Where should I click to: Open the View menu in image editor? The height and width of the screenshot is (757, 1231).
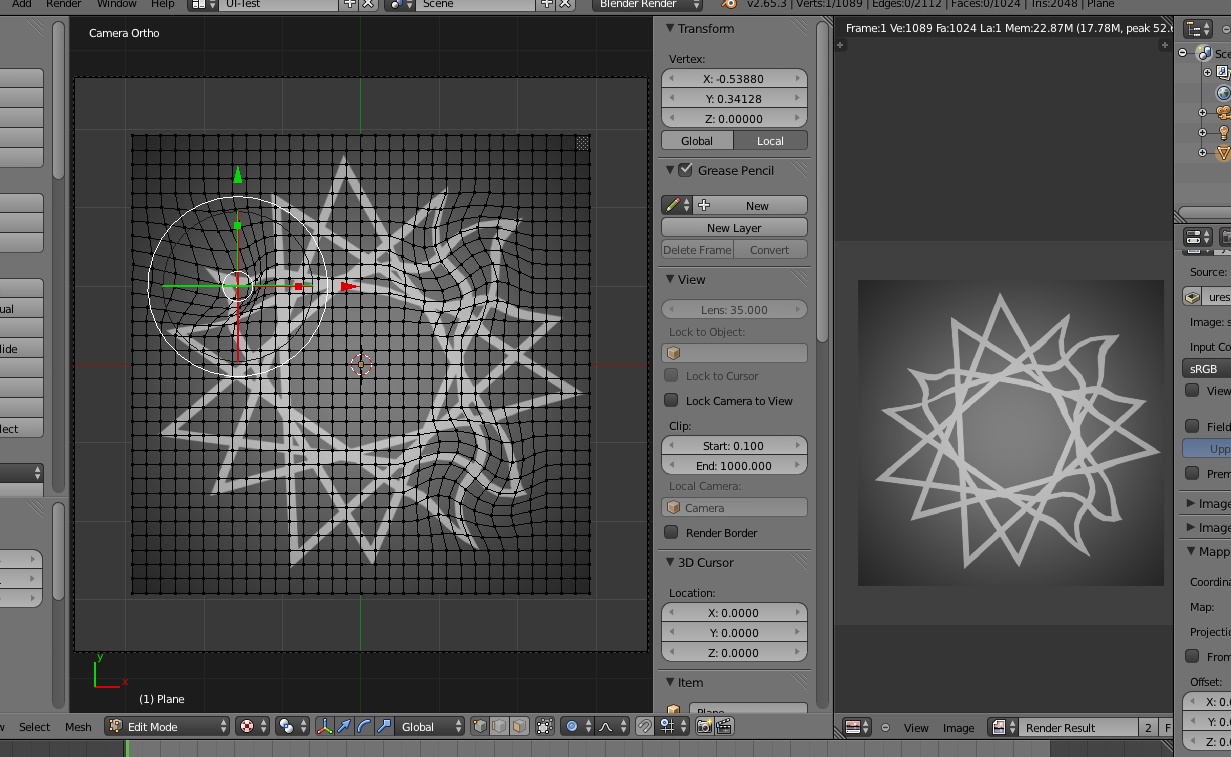(x=916, y=728)
